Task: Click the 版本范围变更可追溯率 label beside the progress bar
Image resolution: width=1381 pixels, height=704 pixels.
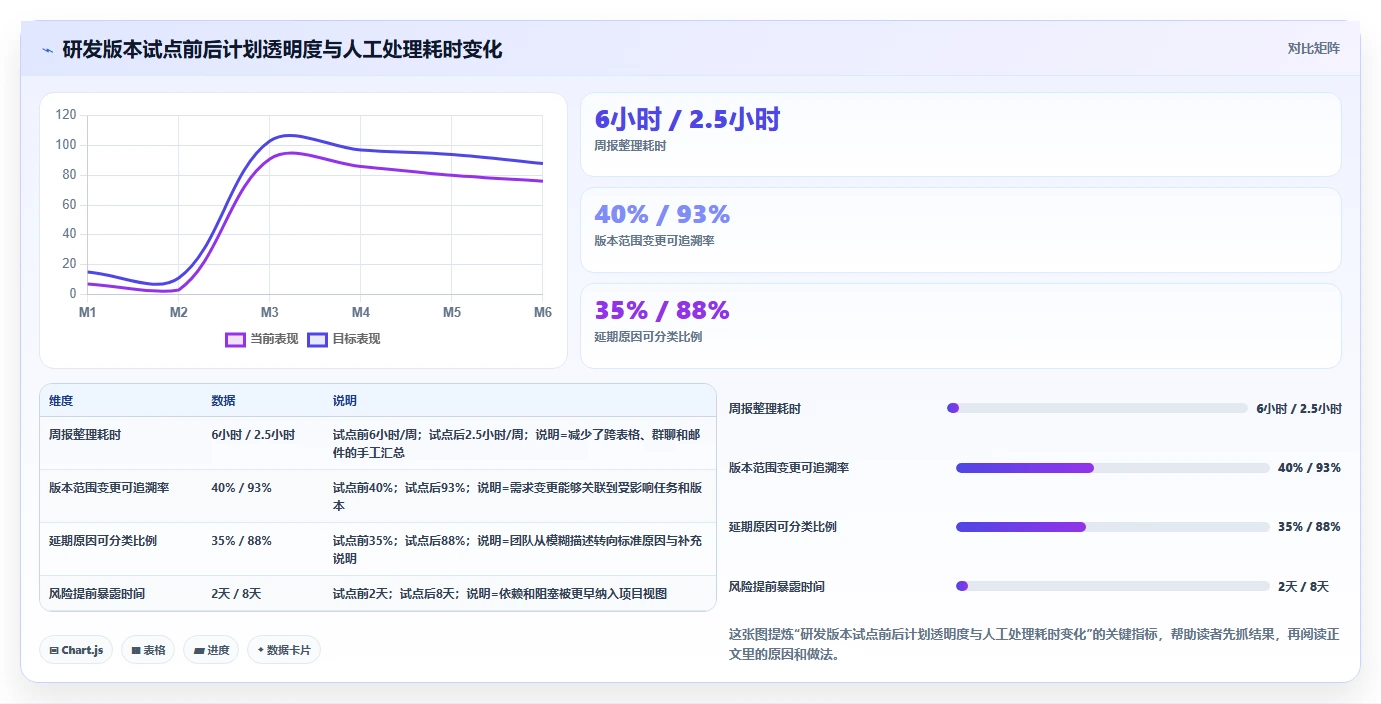Action: (x=789, y=468)
